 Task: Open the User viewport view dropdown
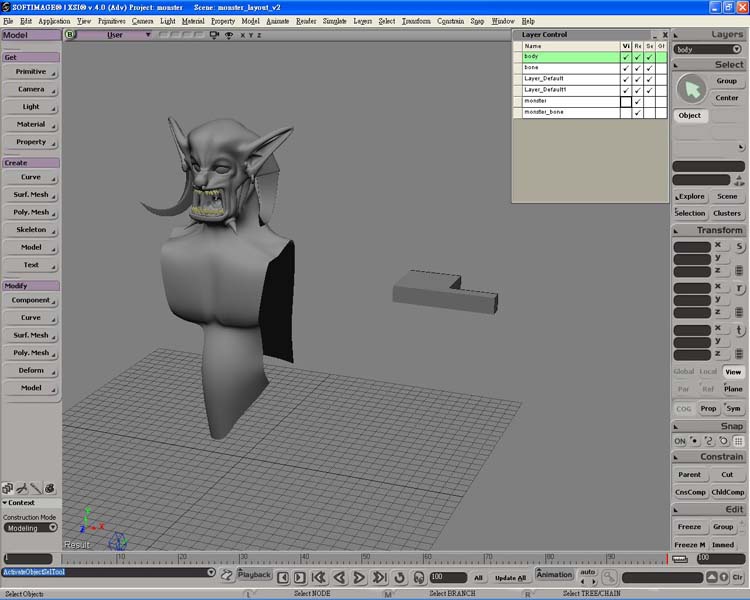tap(115, 35)
